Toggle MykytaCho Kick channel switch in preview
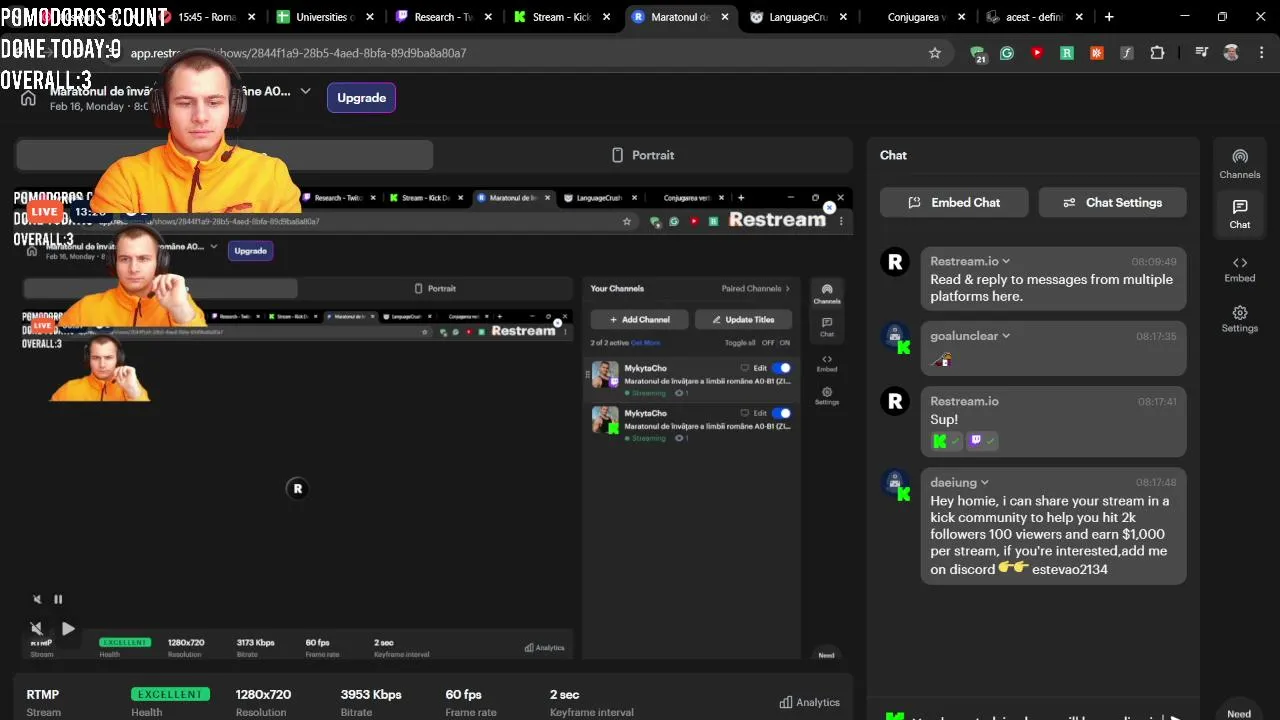The width and height of the screenshot is (1280, 720). pos(781,413)
